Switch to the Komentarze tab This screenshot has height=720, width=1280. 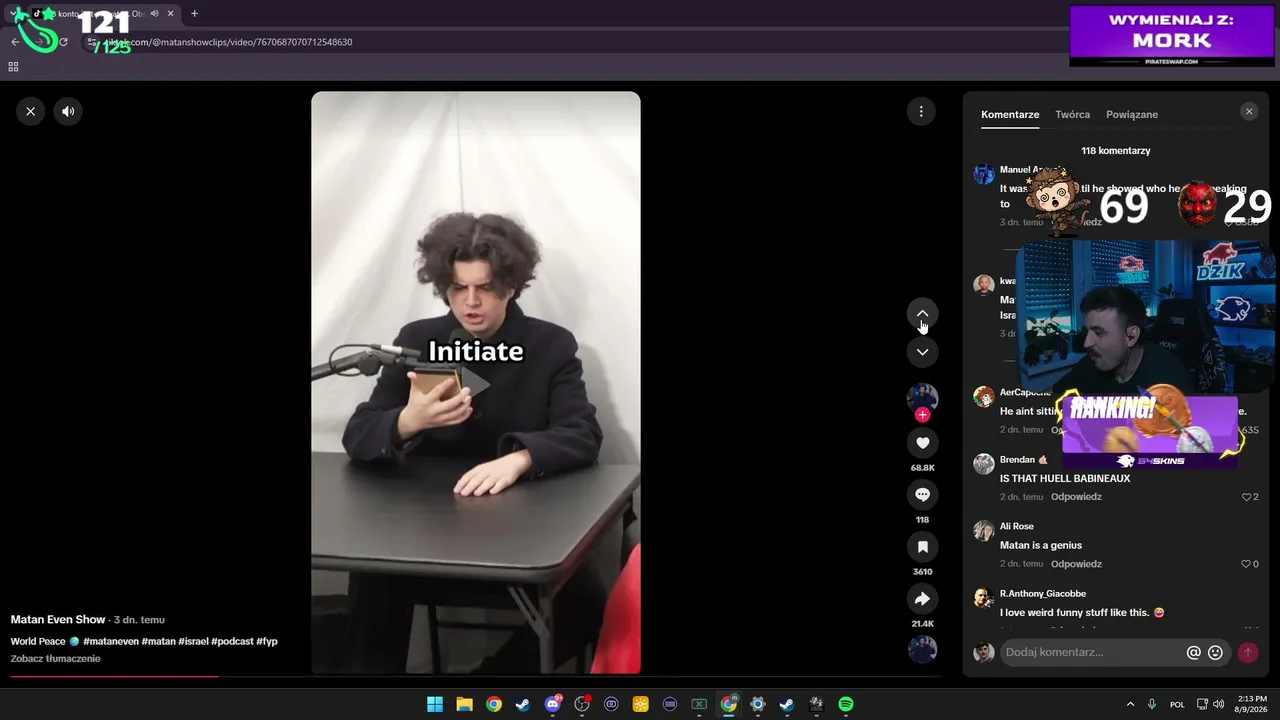(x=1010, y=115)
